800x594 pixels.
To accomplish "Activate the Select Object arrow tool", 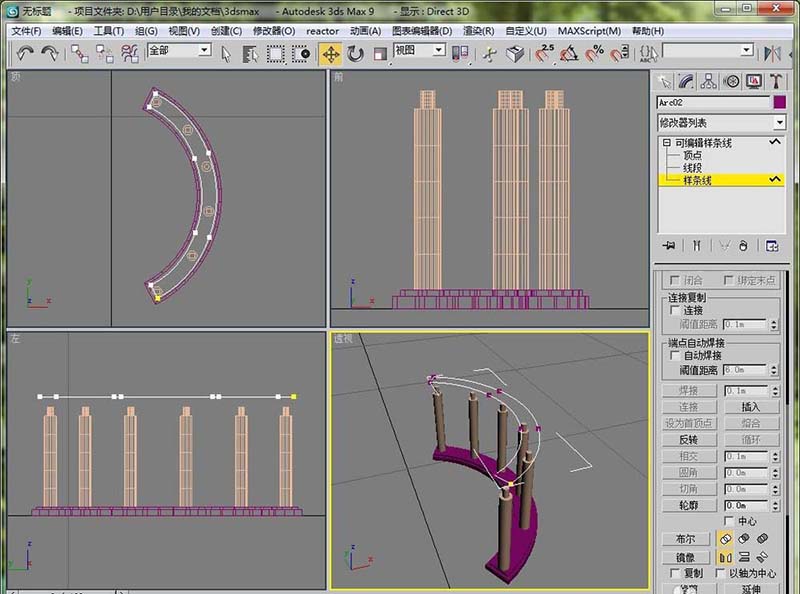I will pos(226,53).
